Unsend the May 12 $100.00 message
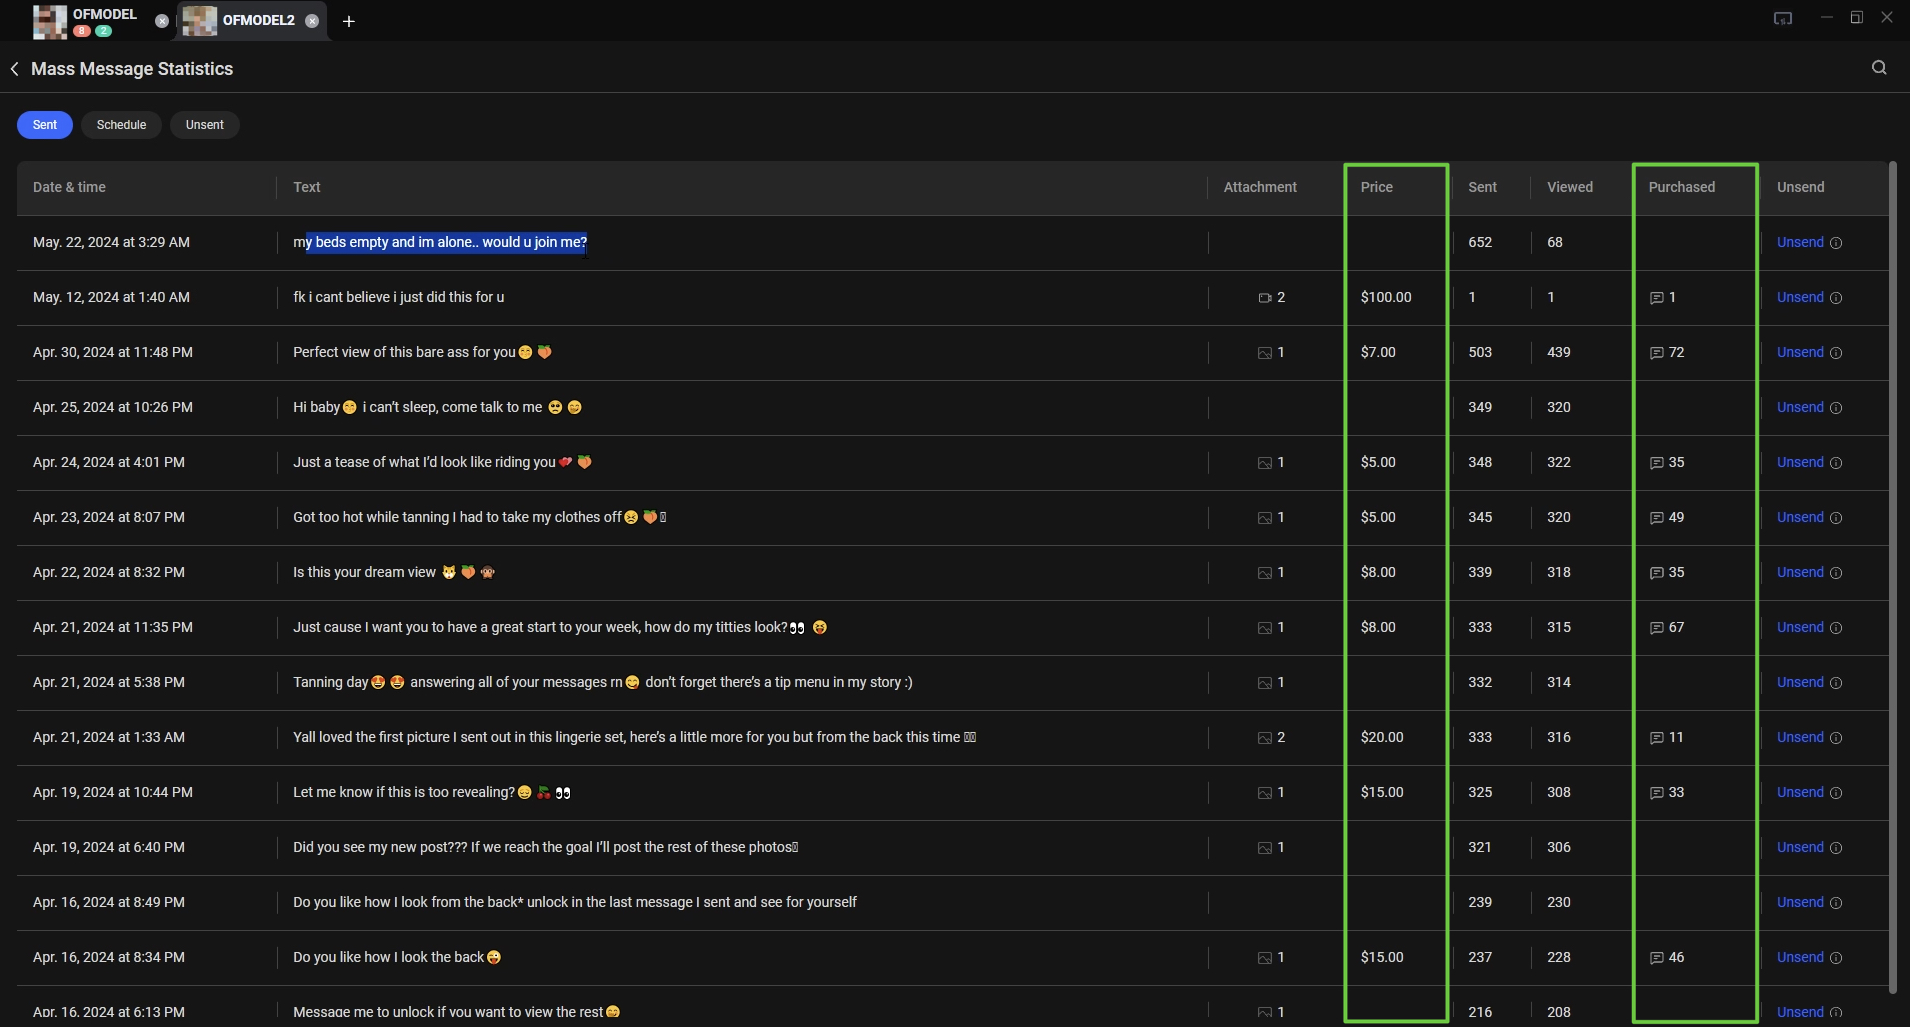Screen dimensions: 1910x1027 tap(1799, 297)
